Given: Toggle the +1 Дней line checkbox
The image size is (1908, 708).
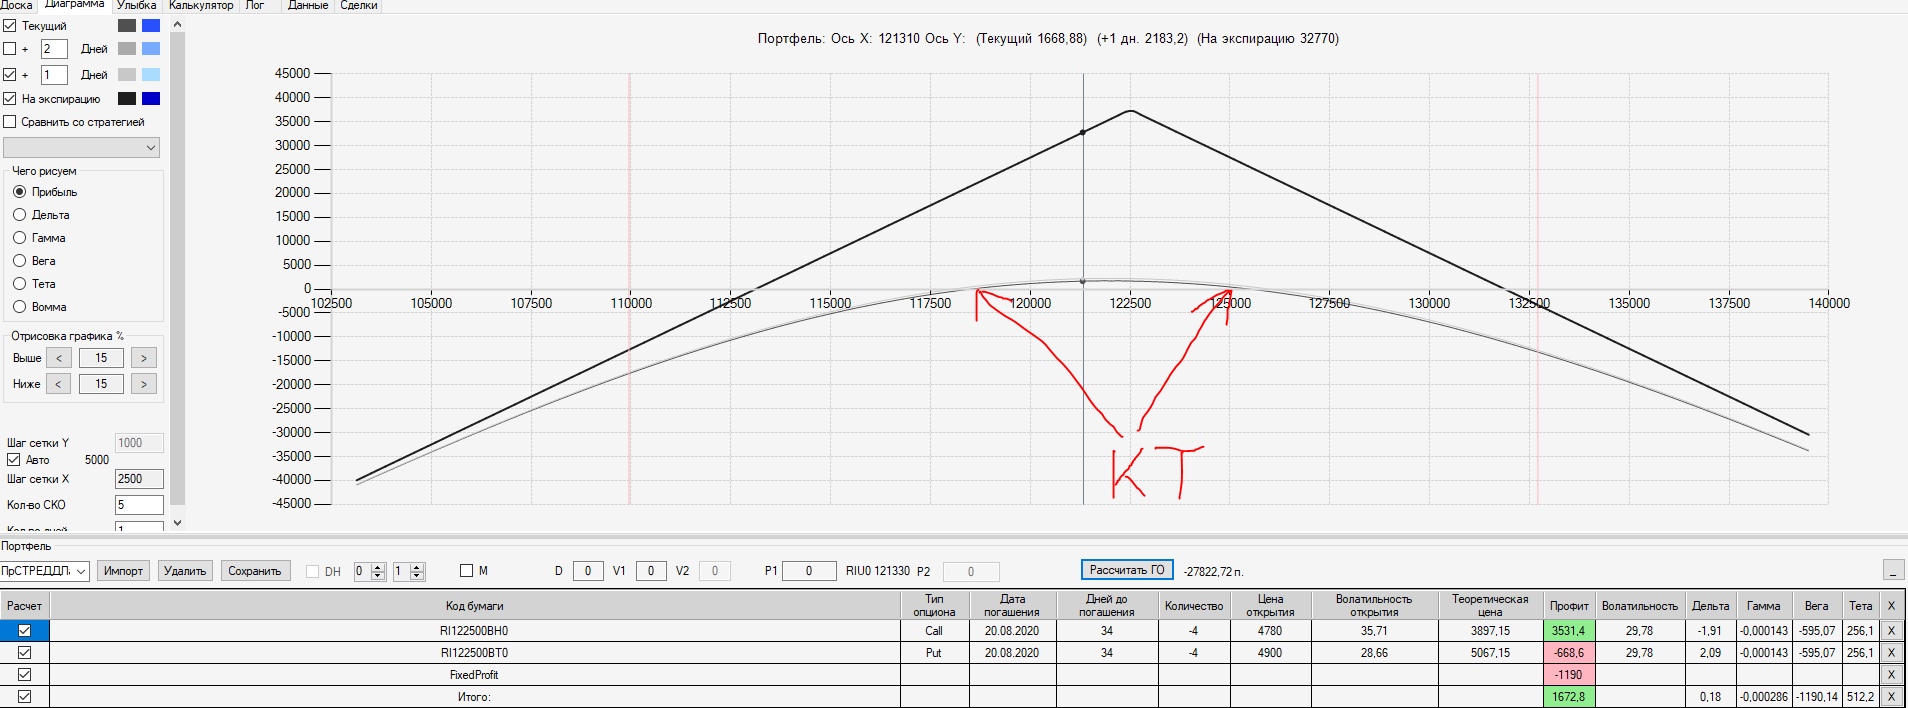Looking at the screenshot, I should pos(10,75).
